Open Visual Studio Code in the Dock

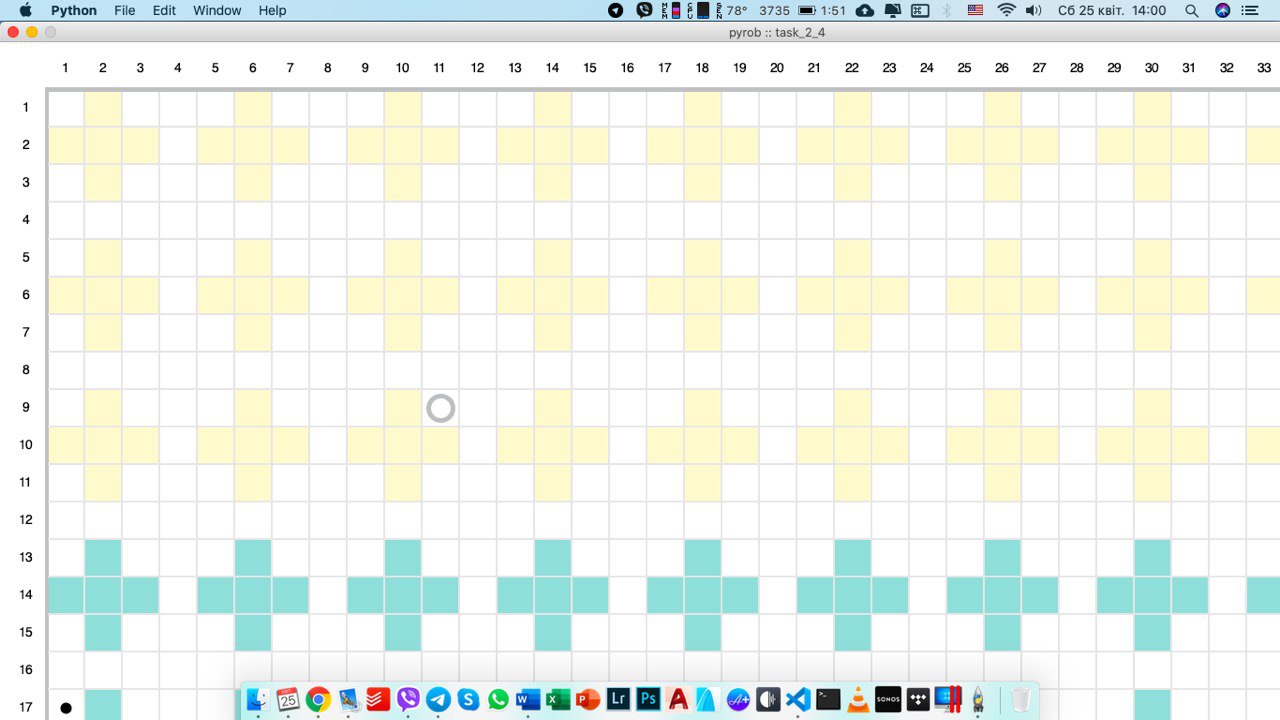(x=798, y=700)
